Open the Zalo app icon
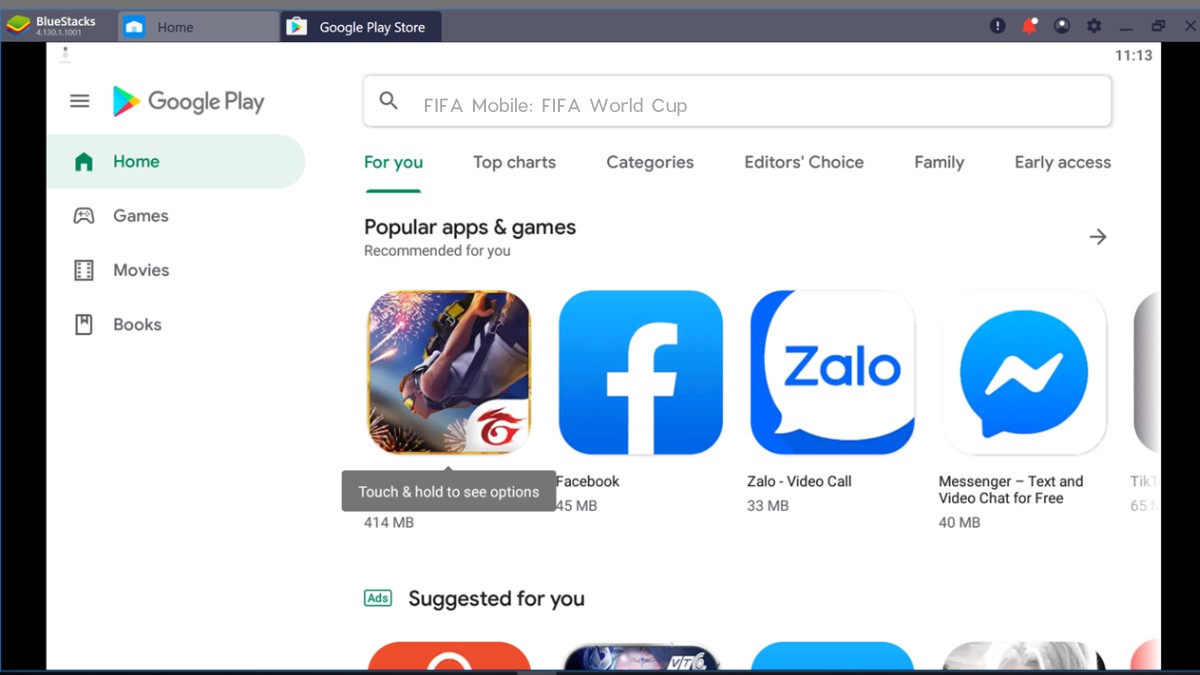1200x675 pixels. (x=832, y=372)
